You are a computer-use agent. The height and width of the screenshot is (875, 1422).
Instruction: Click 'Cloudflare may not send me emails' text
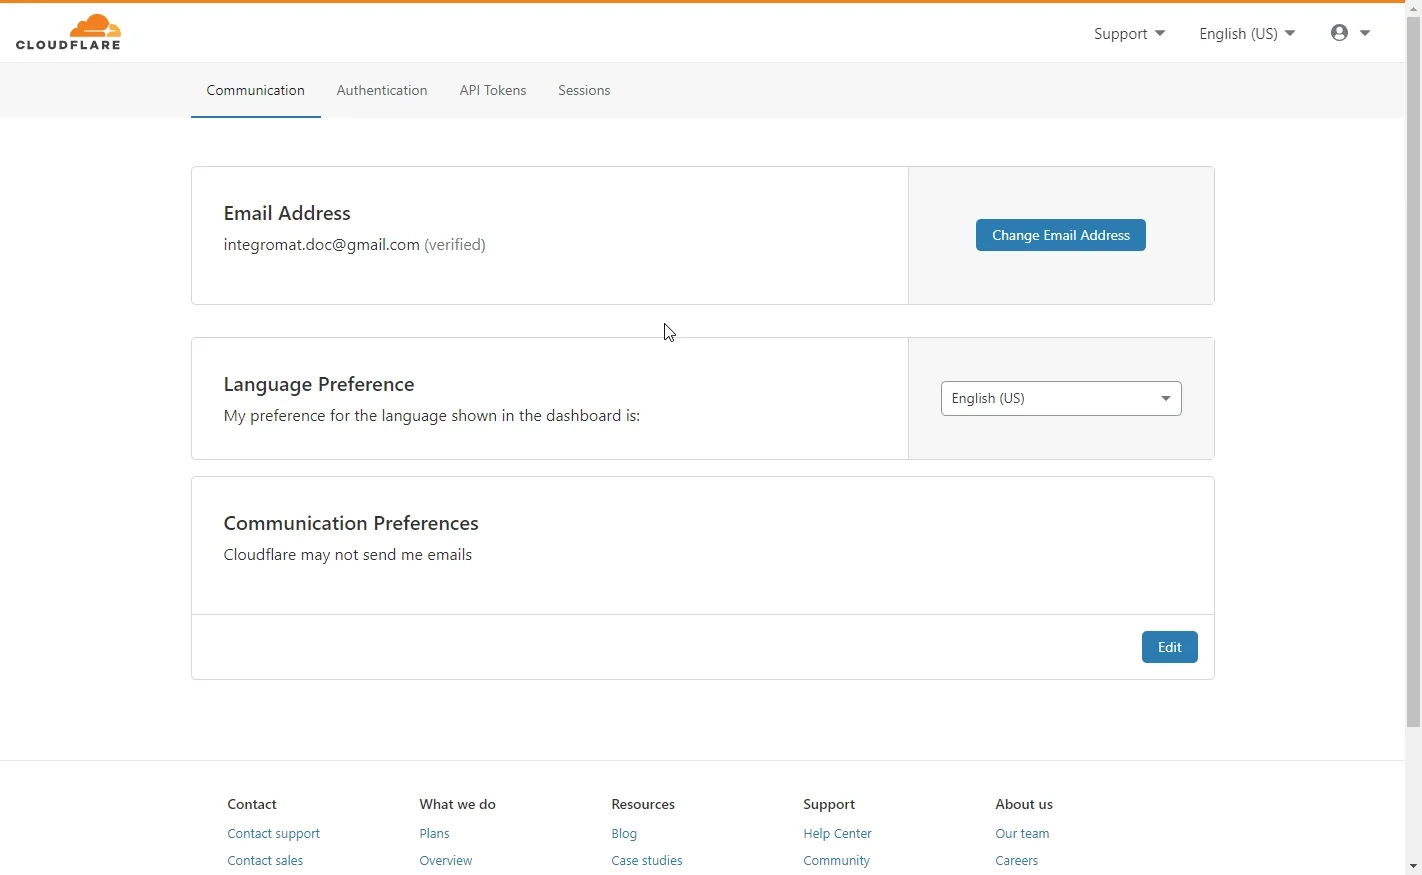(348, 555)
